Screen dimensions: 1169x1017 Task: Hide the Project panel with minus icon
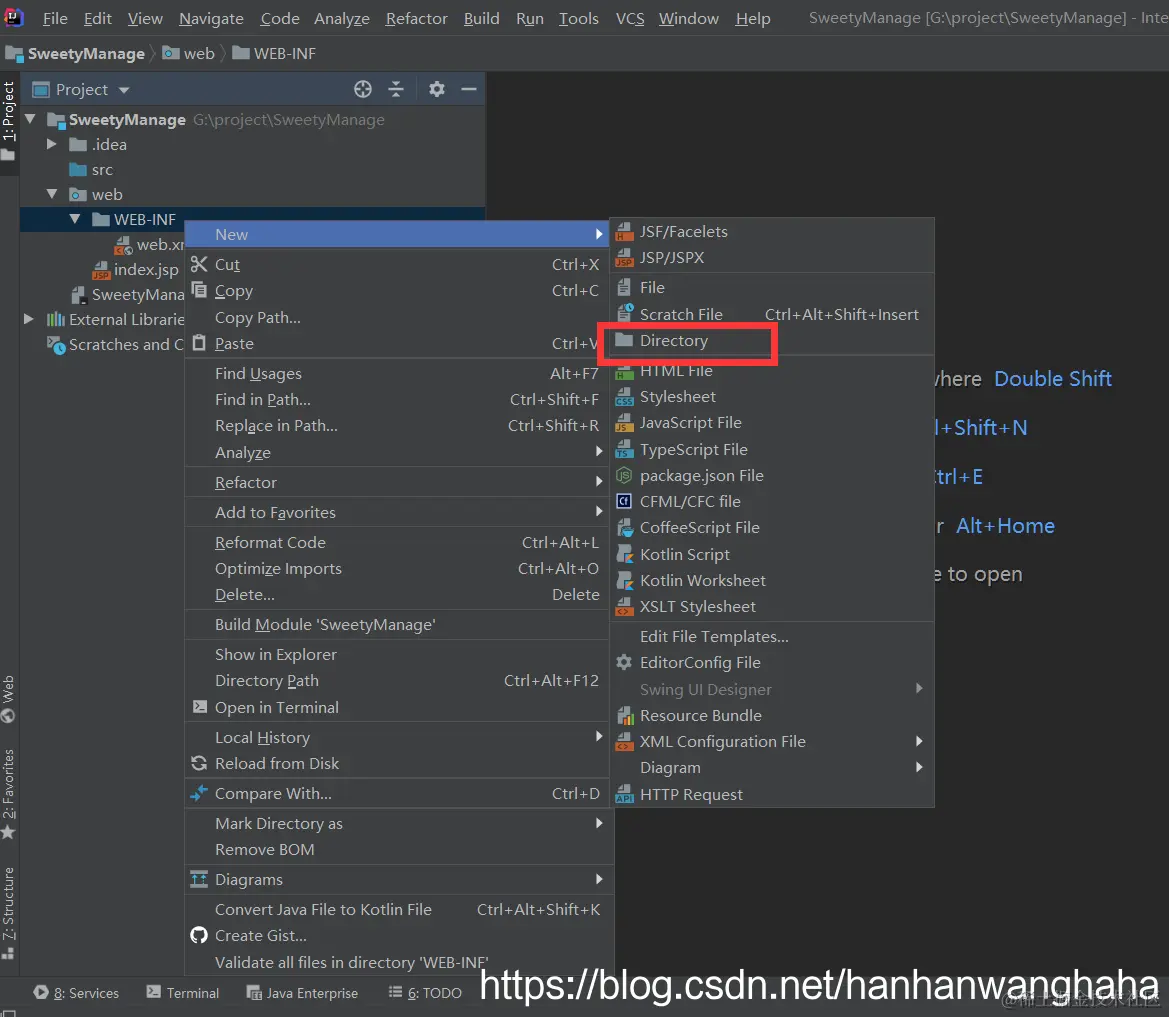(469, 89)
